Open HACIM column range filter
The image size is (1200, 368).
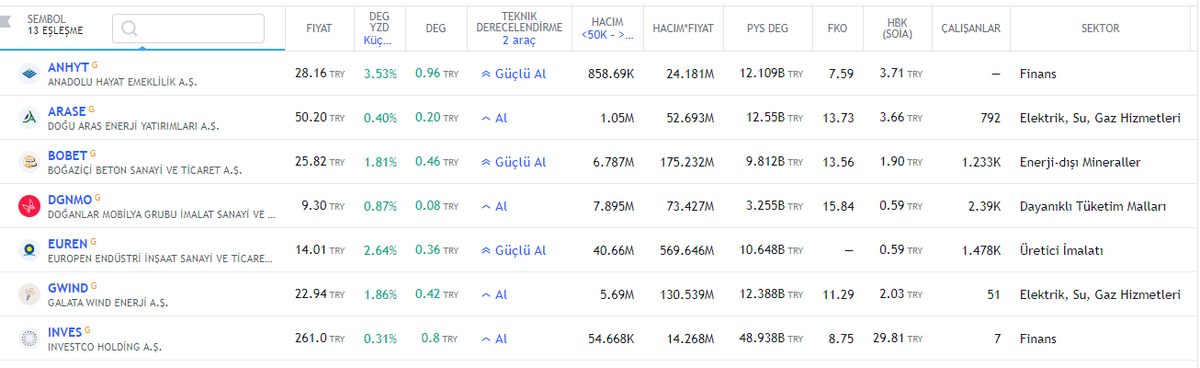[607, 28]
